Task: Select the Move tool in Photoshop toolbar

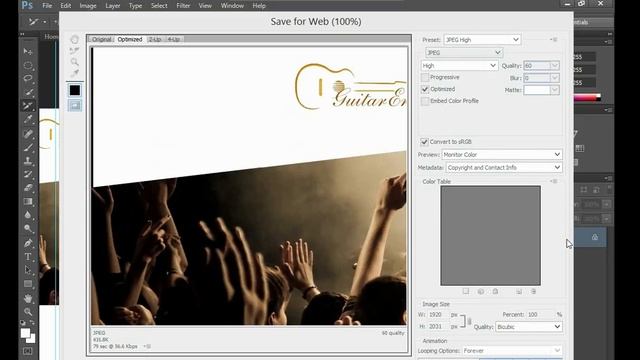Action: 28,51
